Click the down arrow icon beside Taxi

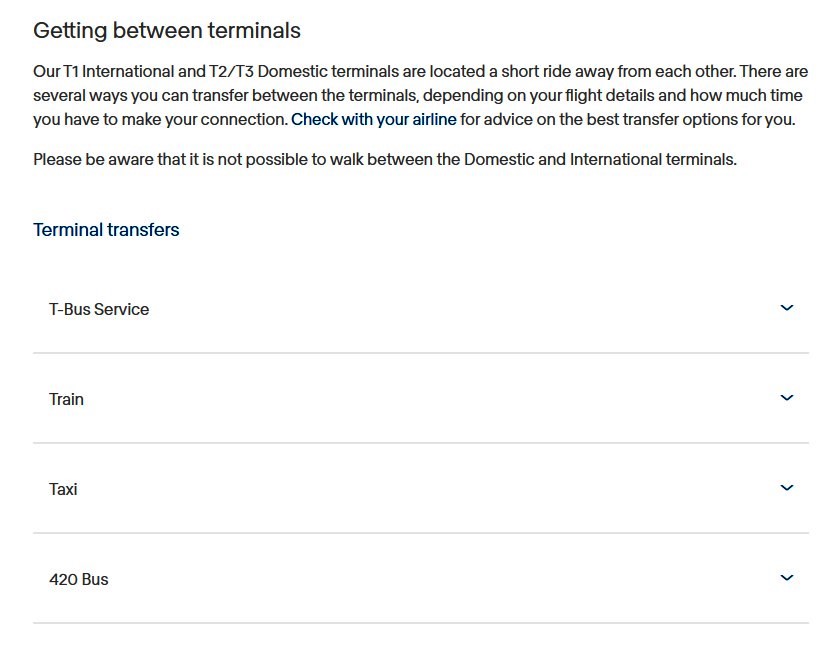[x=786, y=487]
